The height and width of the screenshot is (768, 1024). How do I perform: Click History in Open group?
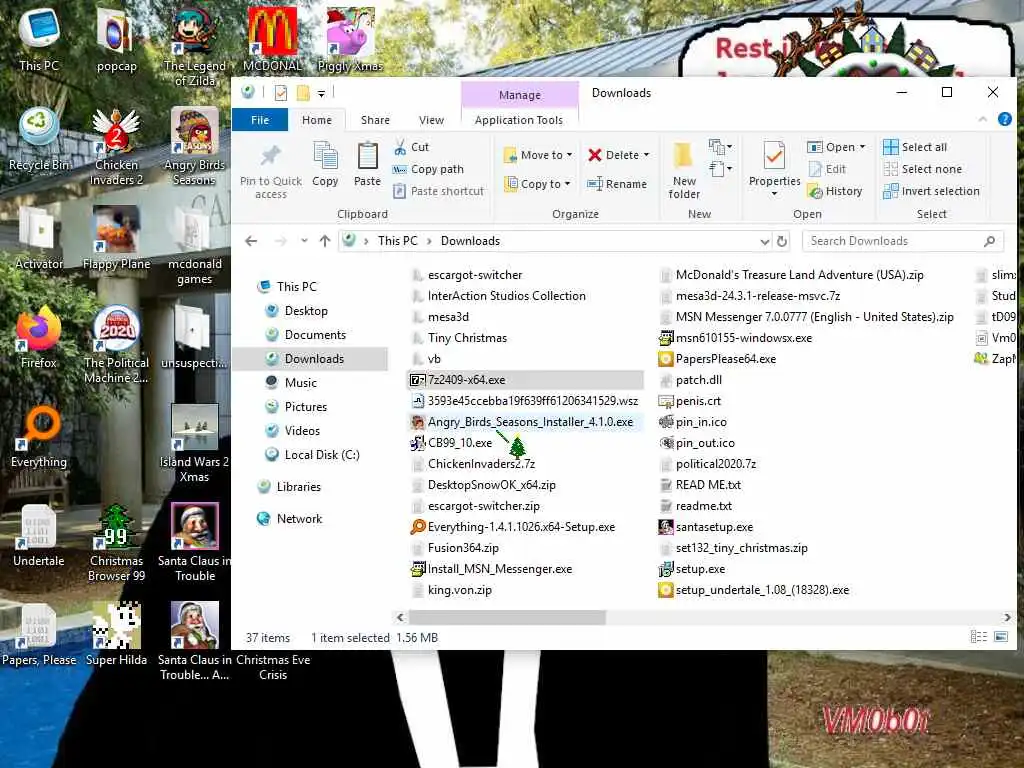coord(835,191)
